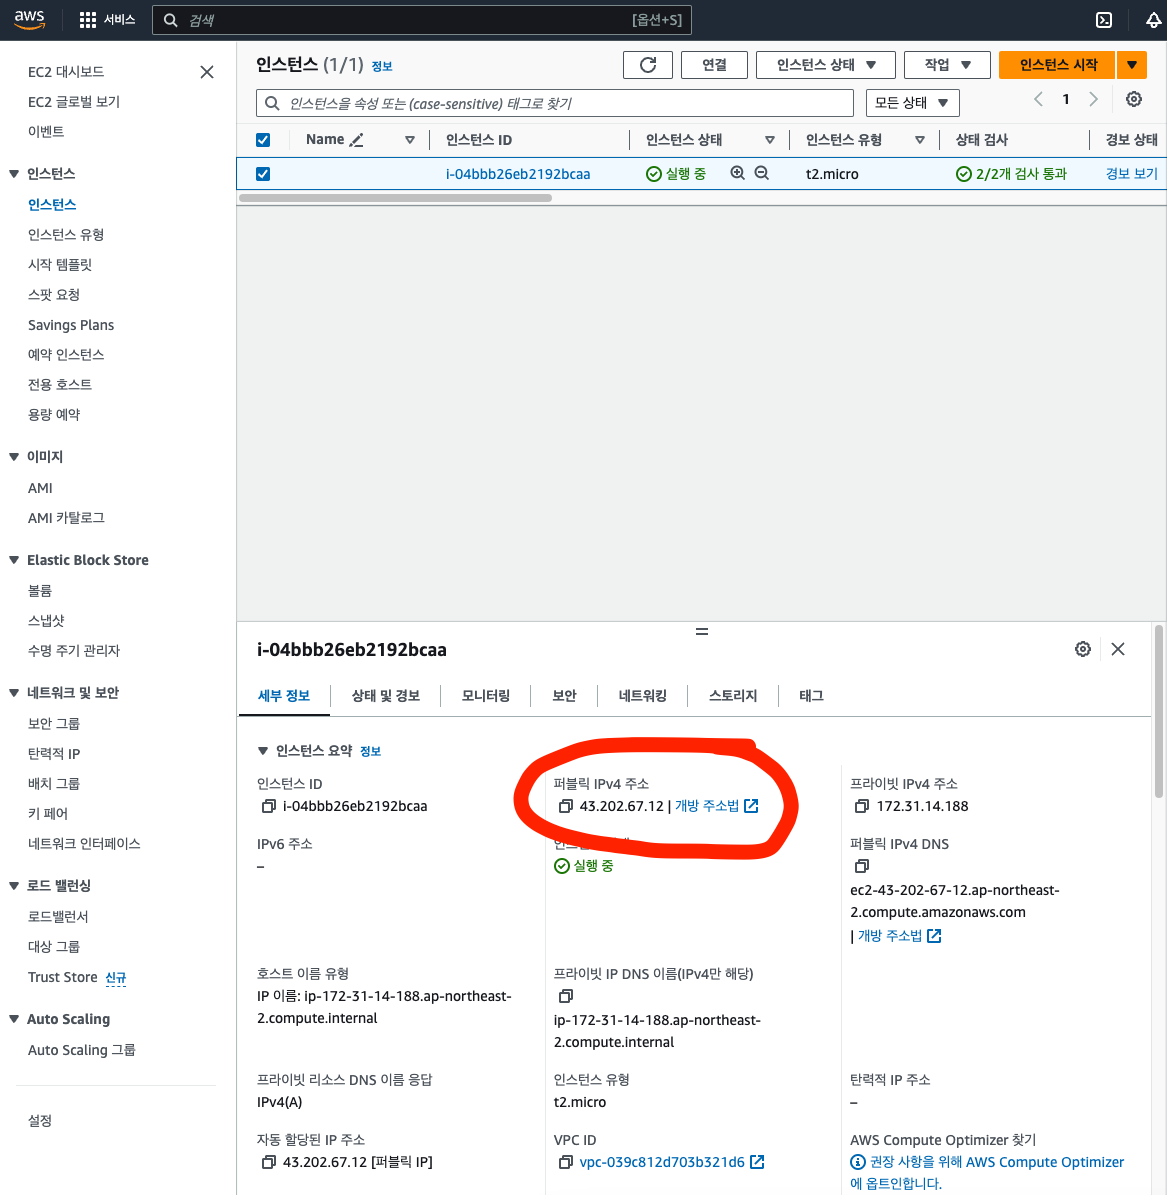Viewport: 1167px width, 1195px height.
Task: Launch CloudShell from the top bar
Action: pyautogui.click(x=1104, y=20)
